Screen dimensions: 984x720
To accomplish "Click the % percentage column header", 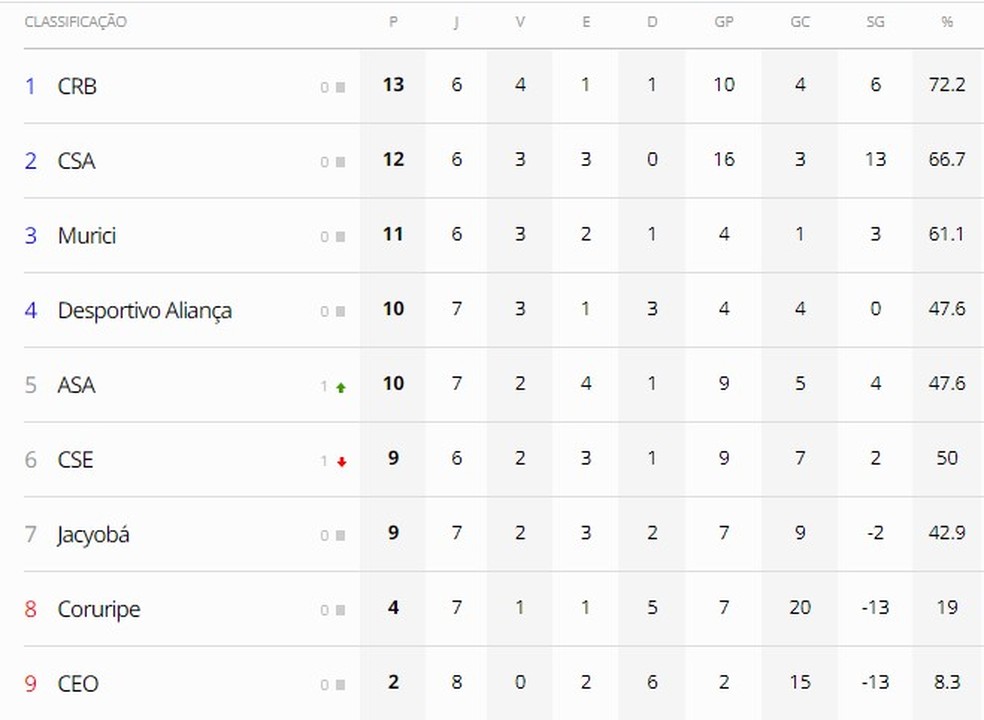I will point(946,22).
